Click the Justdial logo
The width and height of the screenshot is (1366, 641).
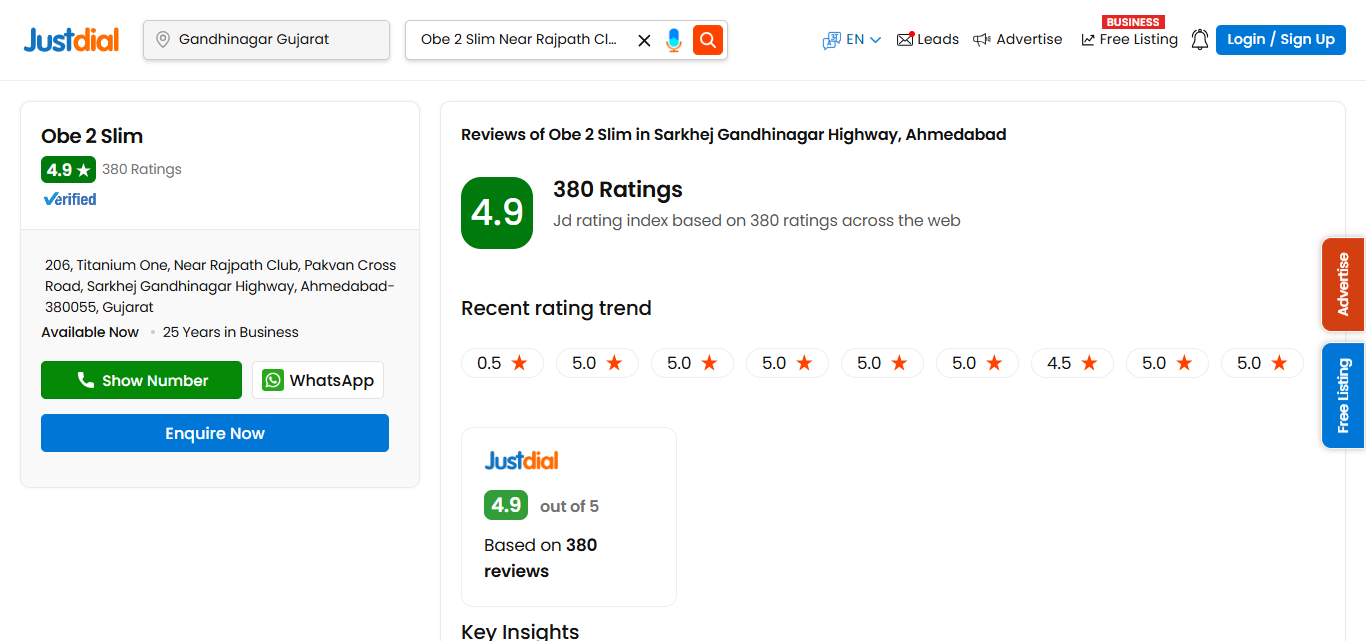tap(70, 39)
